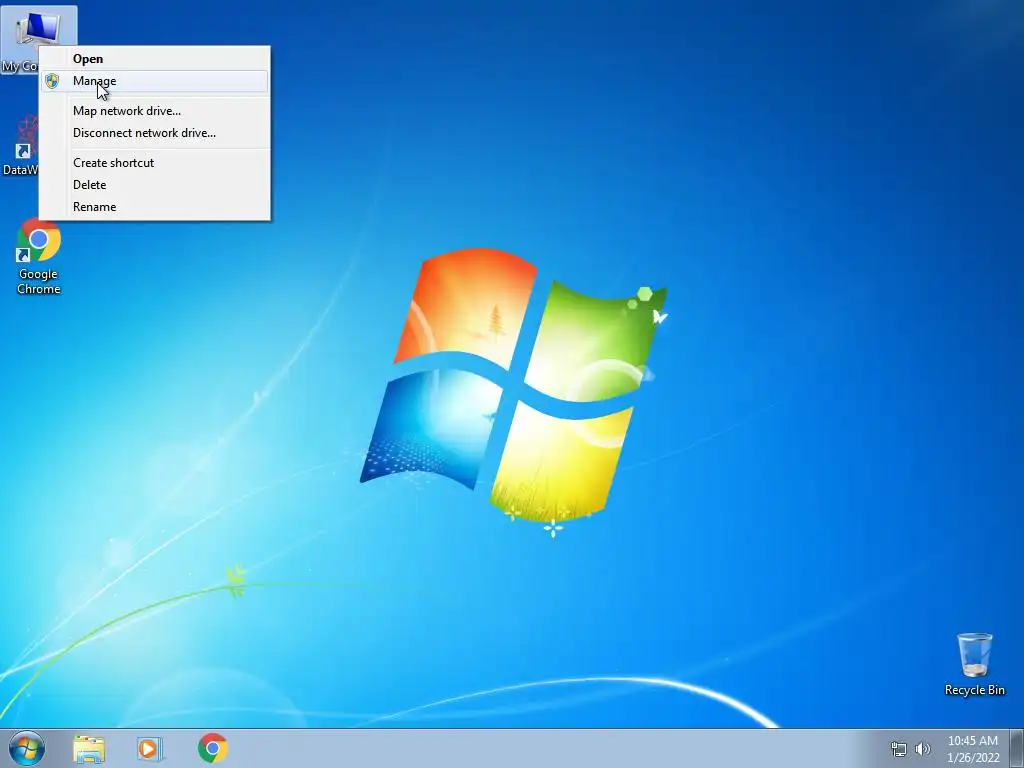1024x768 pixels.
Task: Open the volume speaker tray icon
Action: click(x=923, y=749)
